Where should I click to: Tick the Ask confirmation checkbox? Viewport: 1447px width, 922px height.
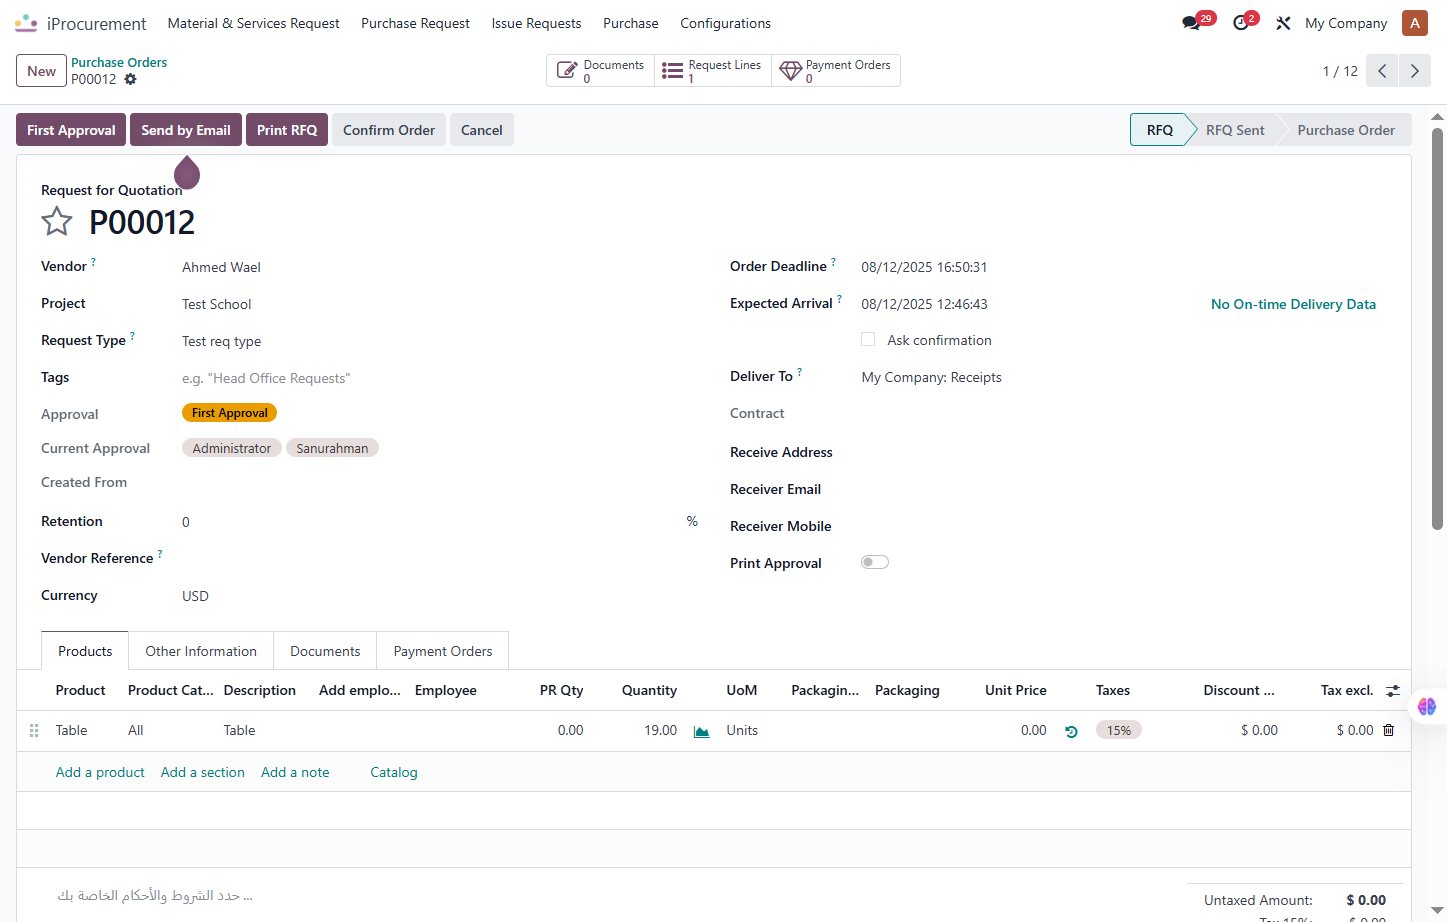point(868,340)
